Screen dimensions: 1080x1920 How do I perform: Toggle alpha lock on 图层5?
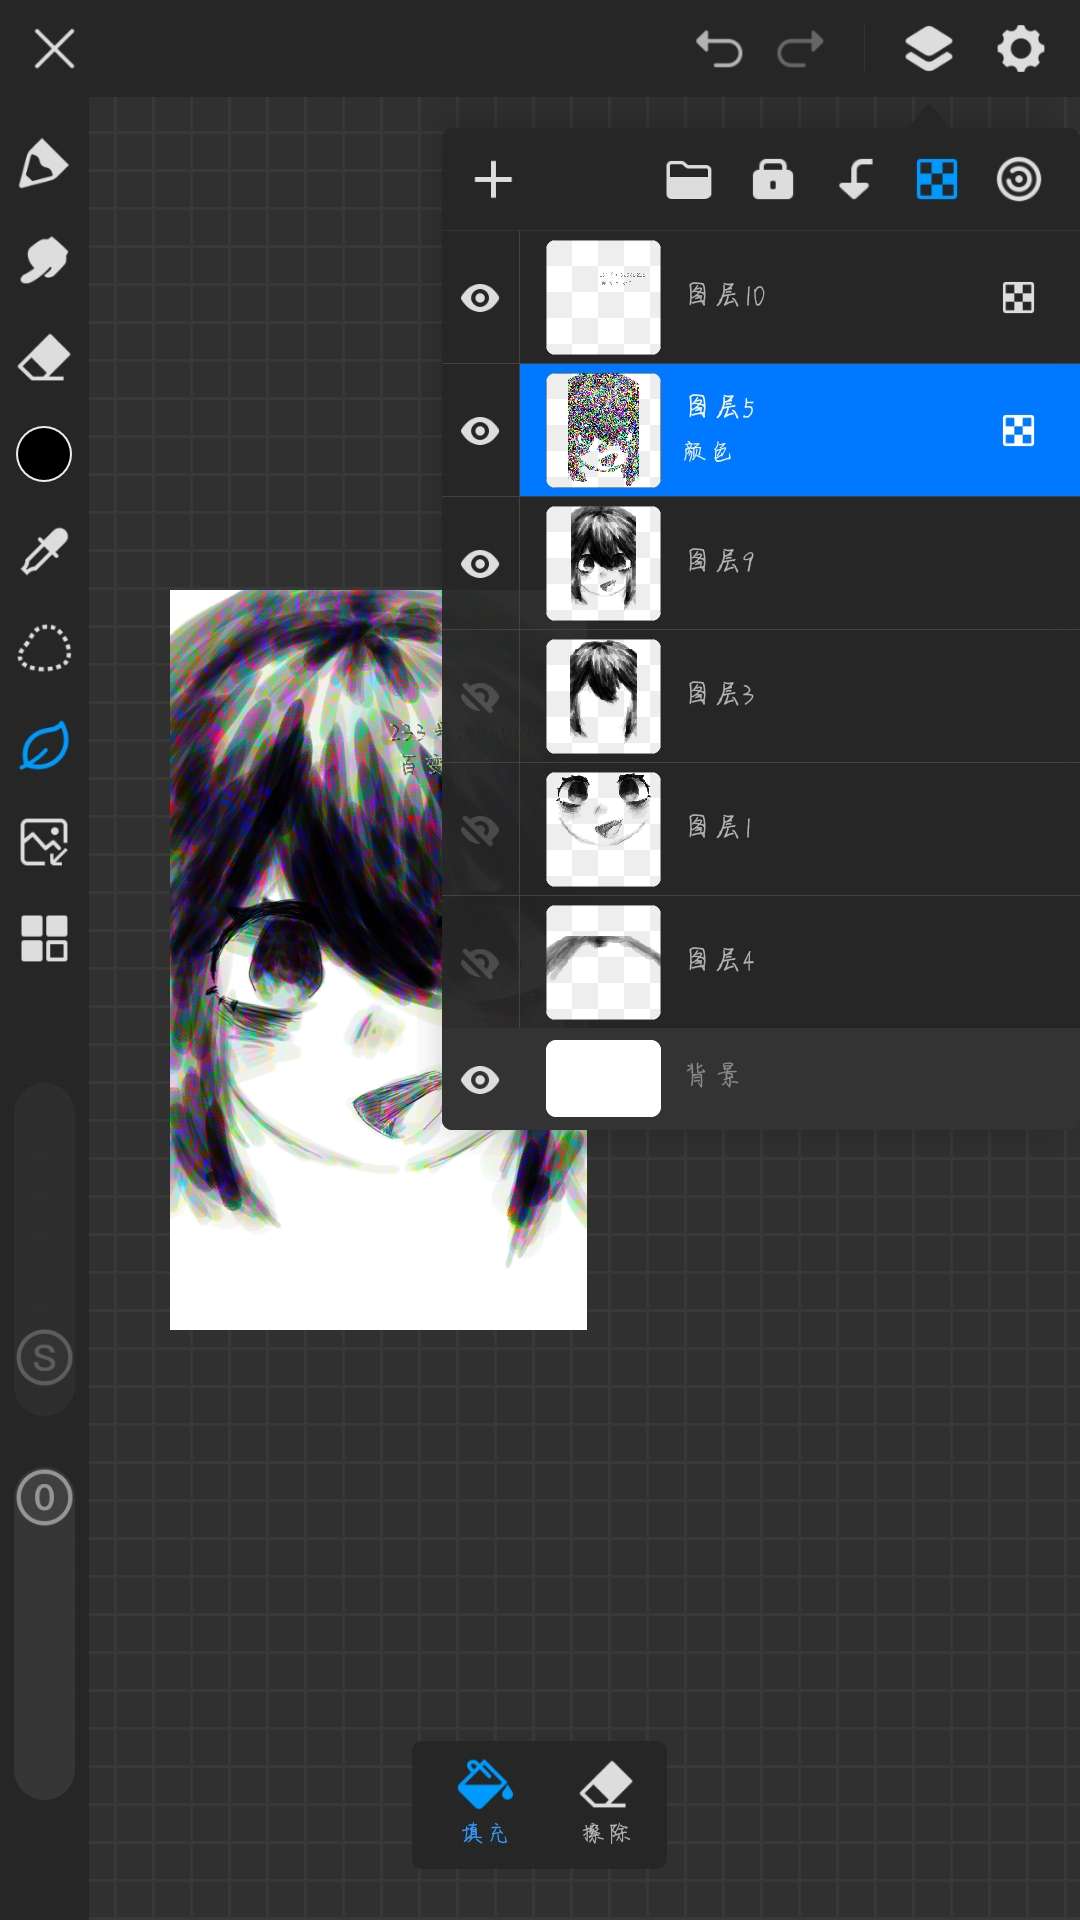click(1018, 431)
